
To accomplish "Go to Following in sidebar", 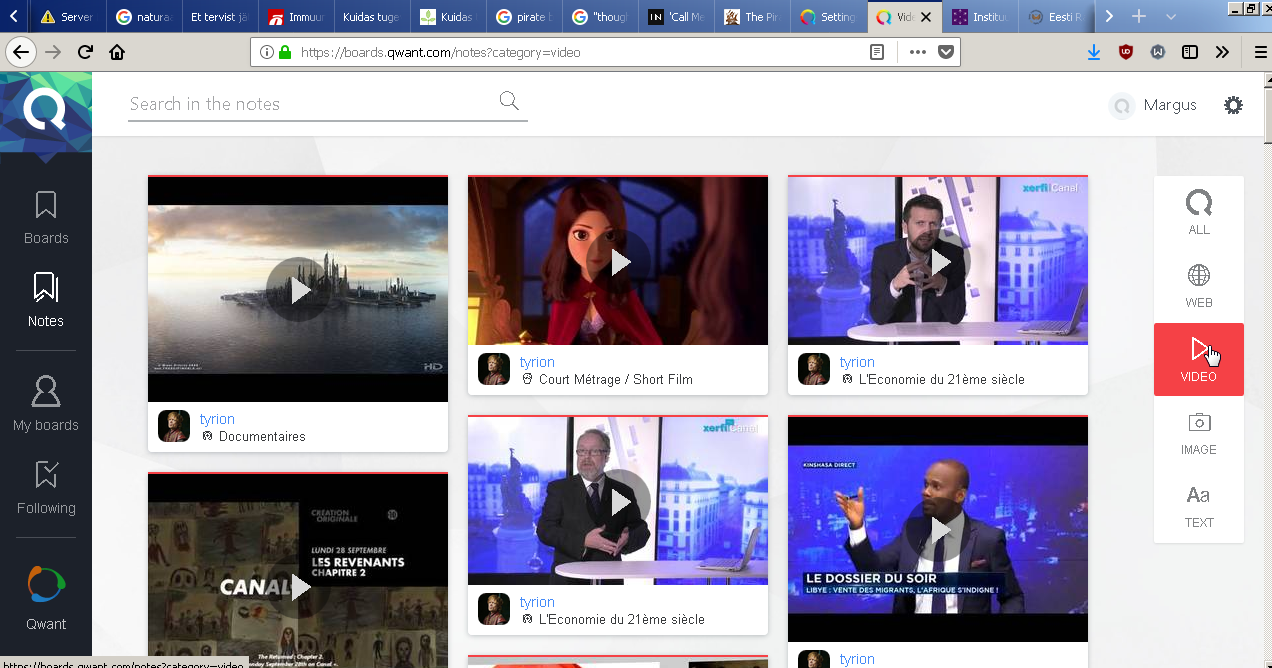I will [x=46, y=487].
